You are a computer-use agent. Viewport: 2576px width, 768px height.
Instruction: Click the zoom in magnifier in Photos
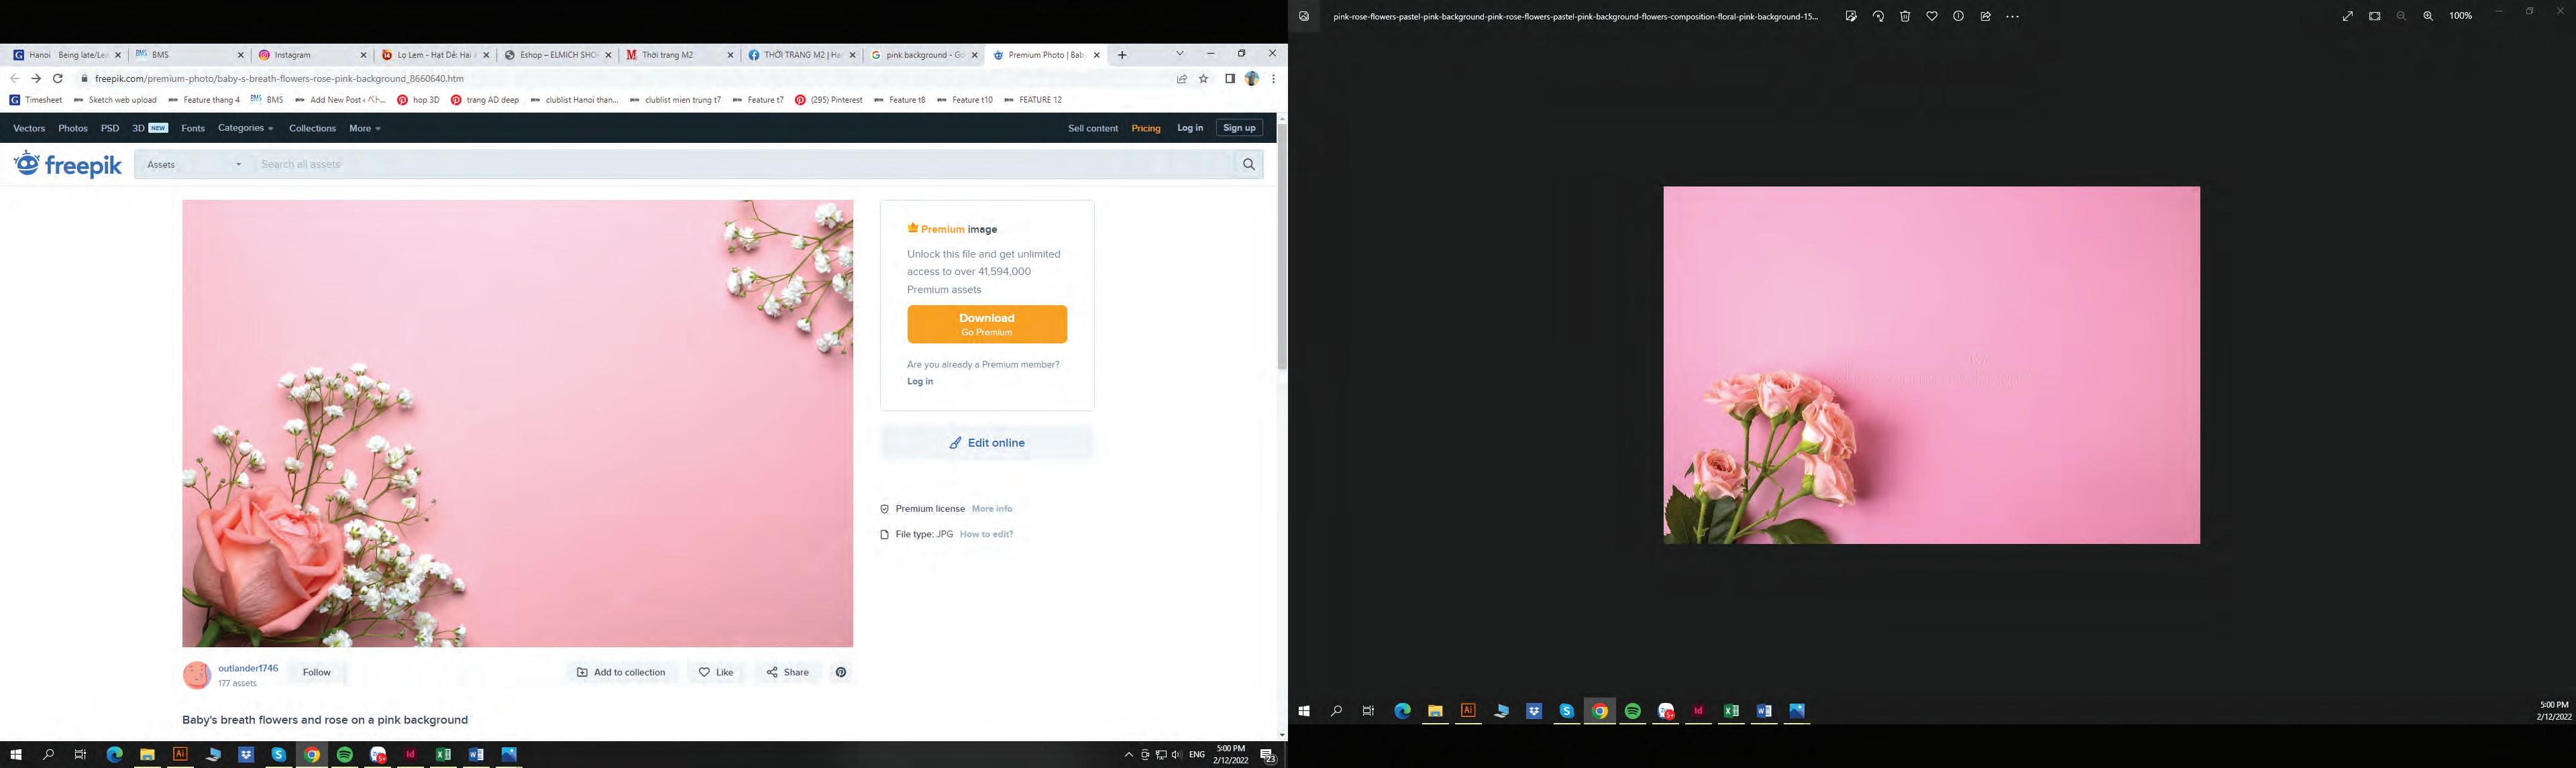coord(2428,16)
